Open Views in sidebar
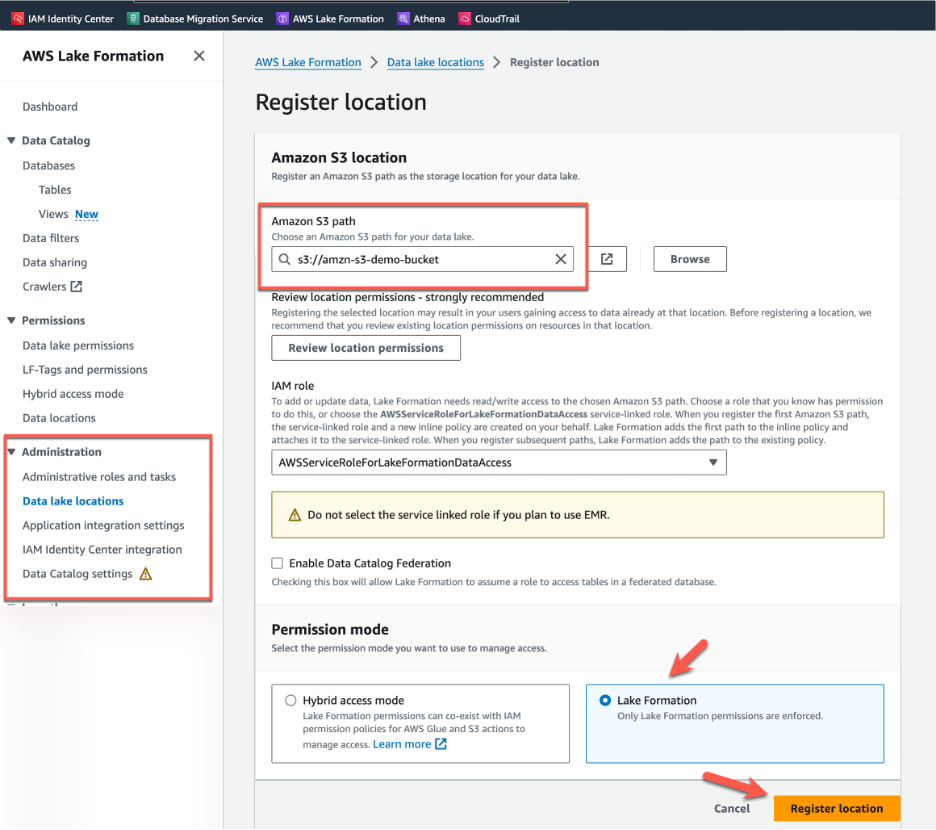The width and height of the screenshot is (936, 830). point(54,214)
